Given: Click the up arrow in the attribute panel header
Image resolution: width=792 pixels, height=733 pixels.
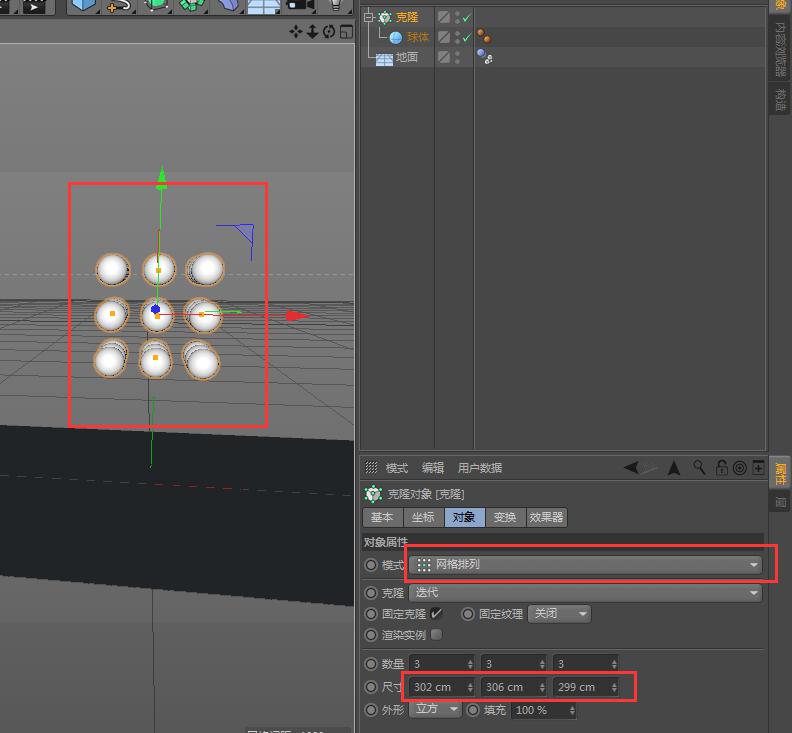Looking at the screenshot, I should tap(674, 467).
